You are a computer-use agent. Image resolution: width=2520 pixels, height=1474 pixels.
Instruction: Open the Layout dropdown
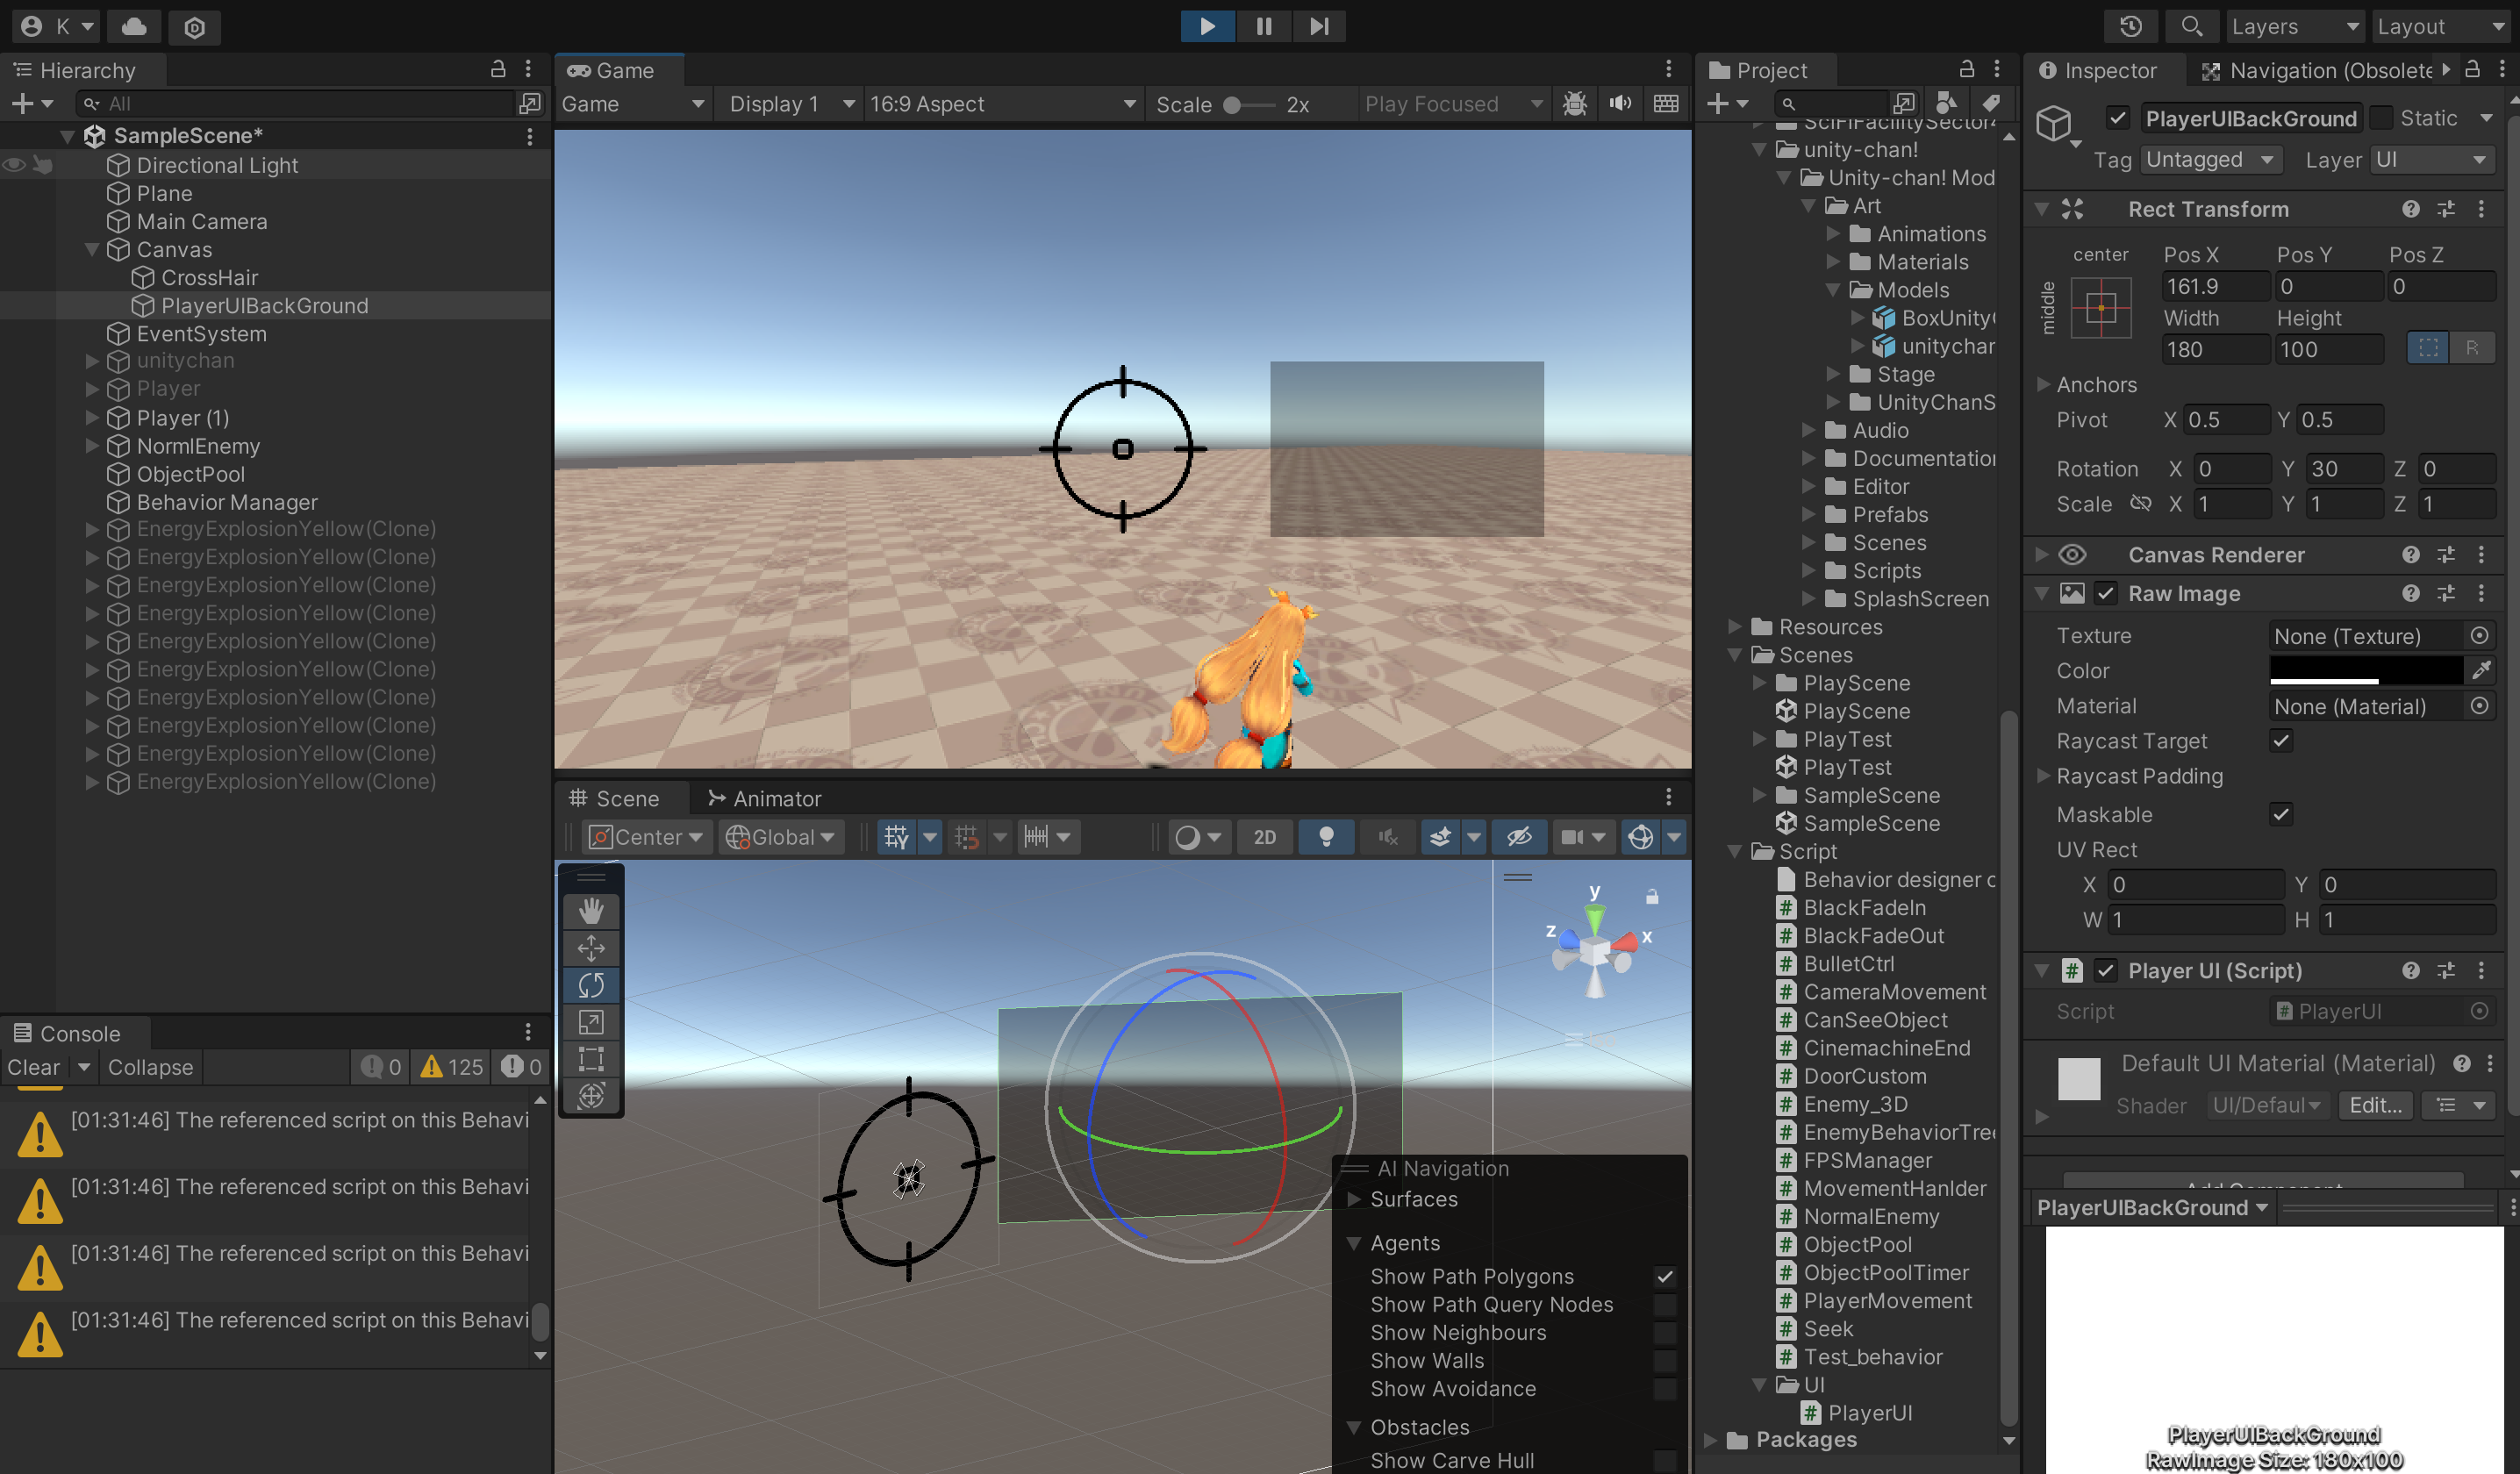click(2444, 26)
